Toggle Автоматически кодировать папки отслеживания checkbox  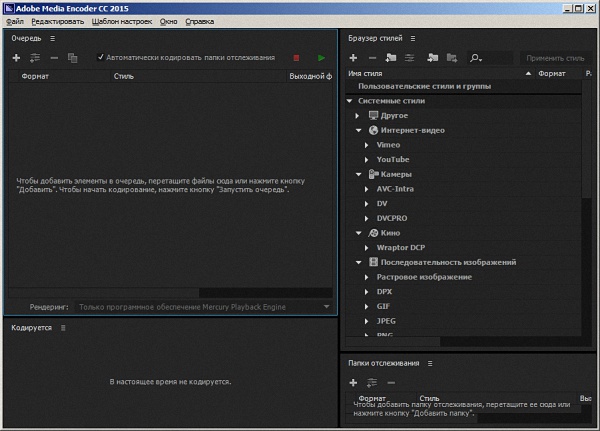click(101, 57)
